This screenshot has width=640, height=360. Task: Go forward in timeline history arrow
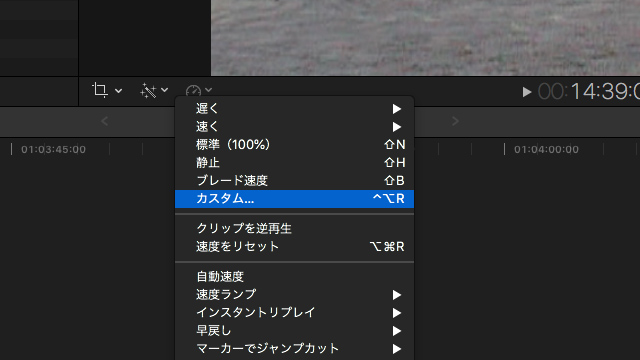(x=456, y=121)
